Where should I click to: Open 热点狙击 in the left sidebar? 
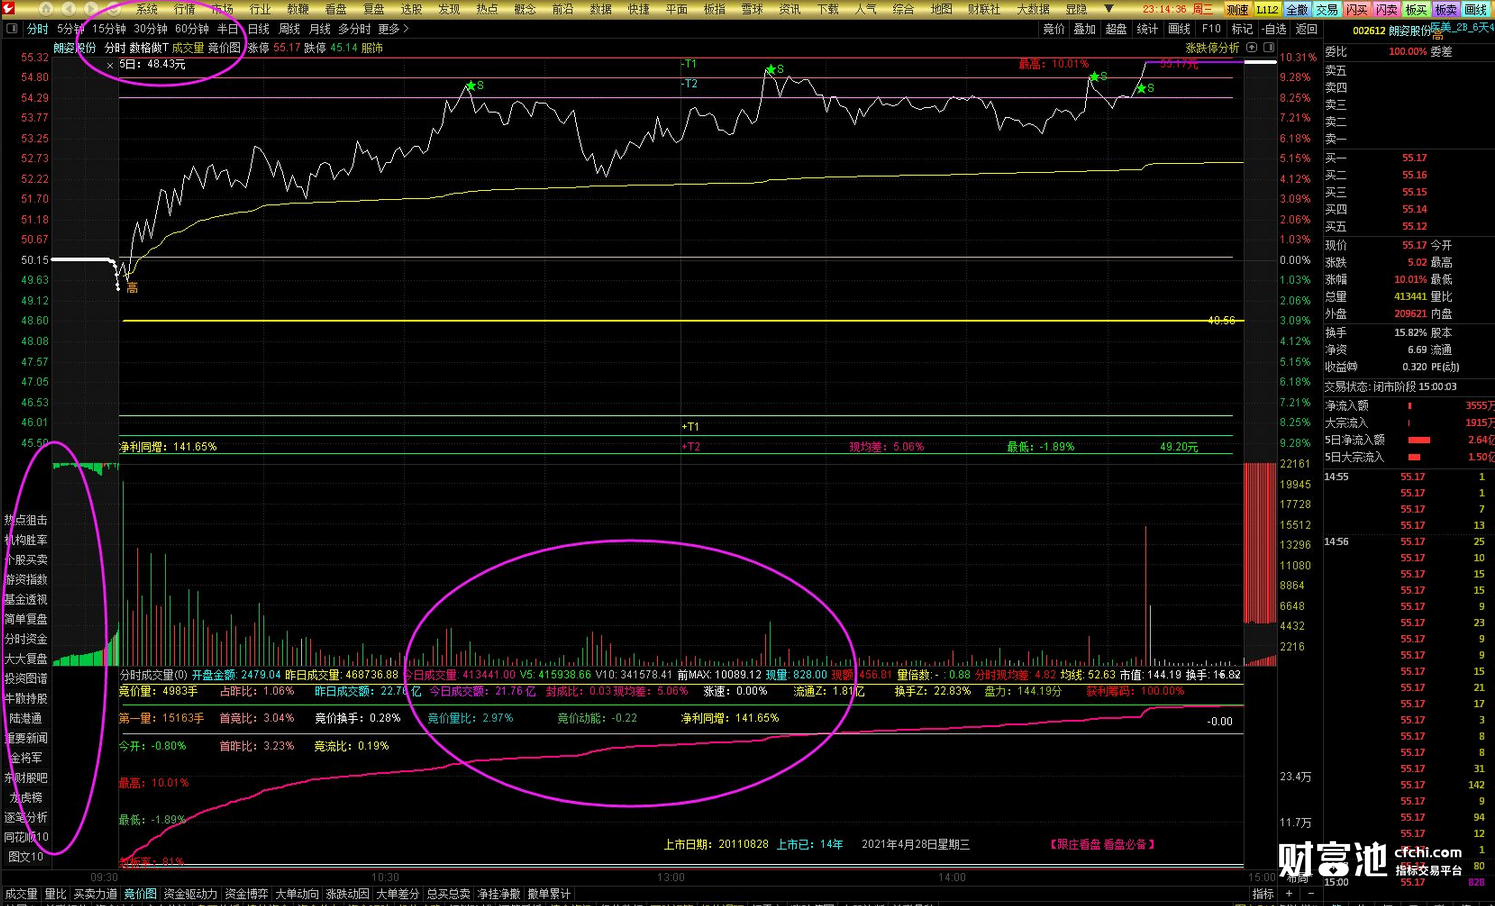(x=26, y=520)
